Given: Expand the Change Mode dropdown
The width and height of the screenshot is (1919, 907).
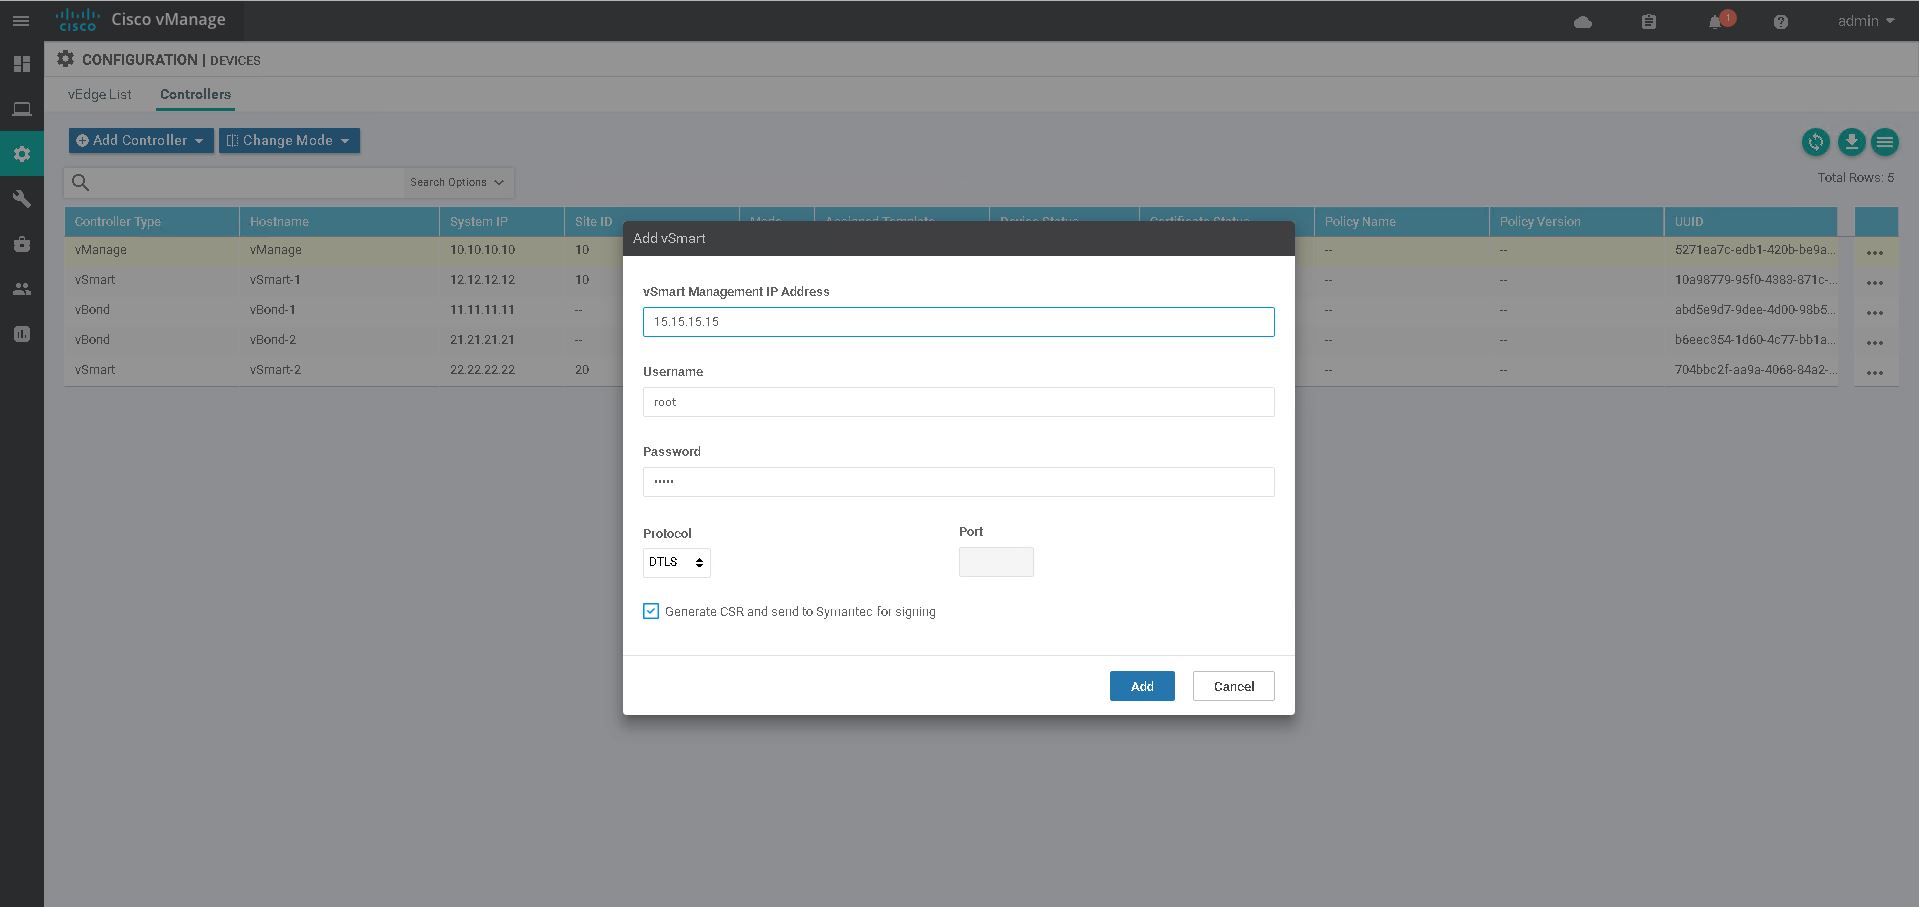Looking at the screenshot, I should pyautogui.click(x=289, y=141).
